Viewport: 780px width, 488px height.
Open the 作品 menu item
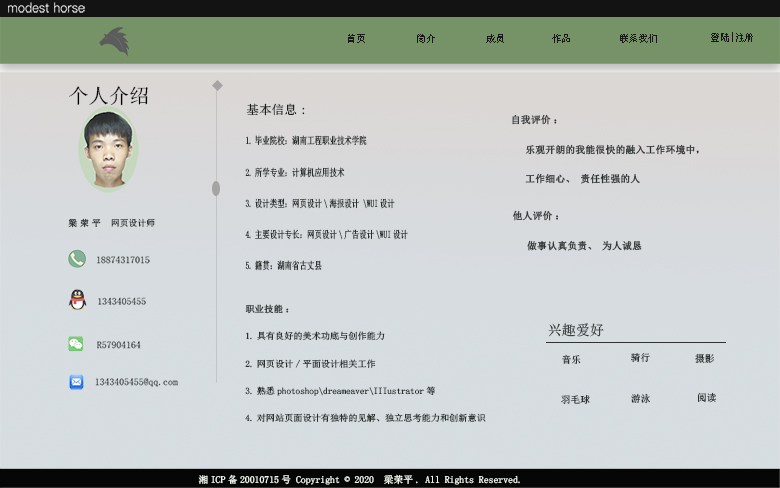(561, 38)
